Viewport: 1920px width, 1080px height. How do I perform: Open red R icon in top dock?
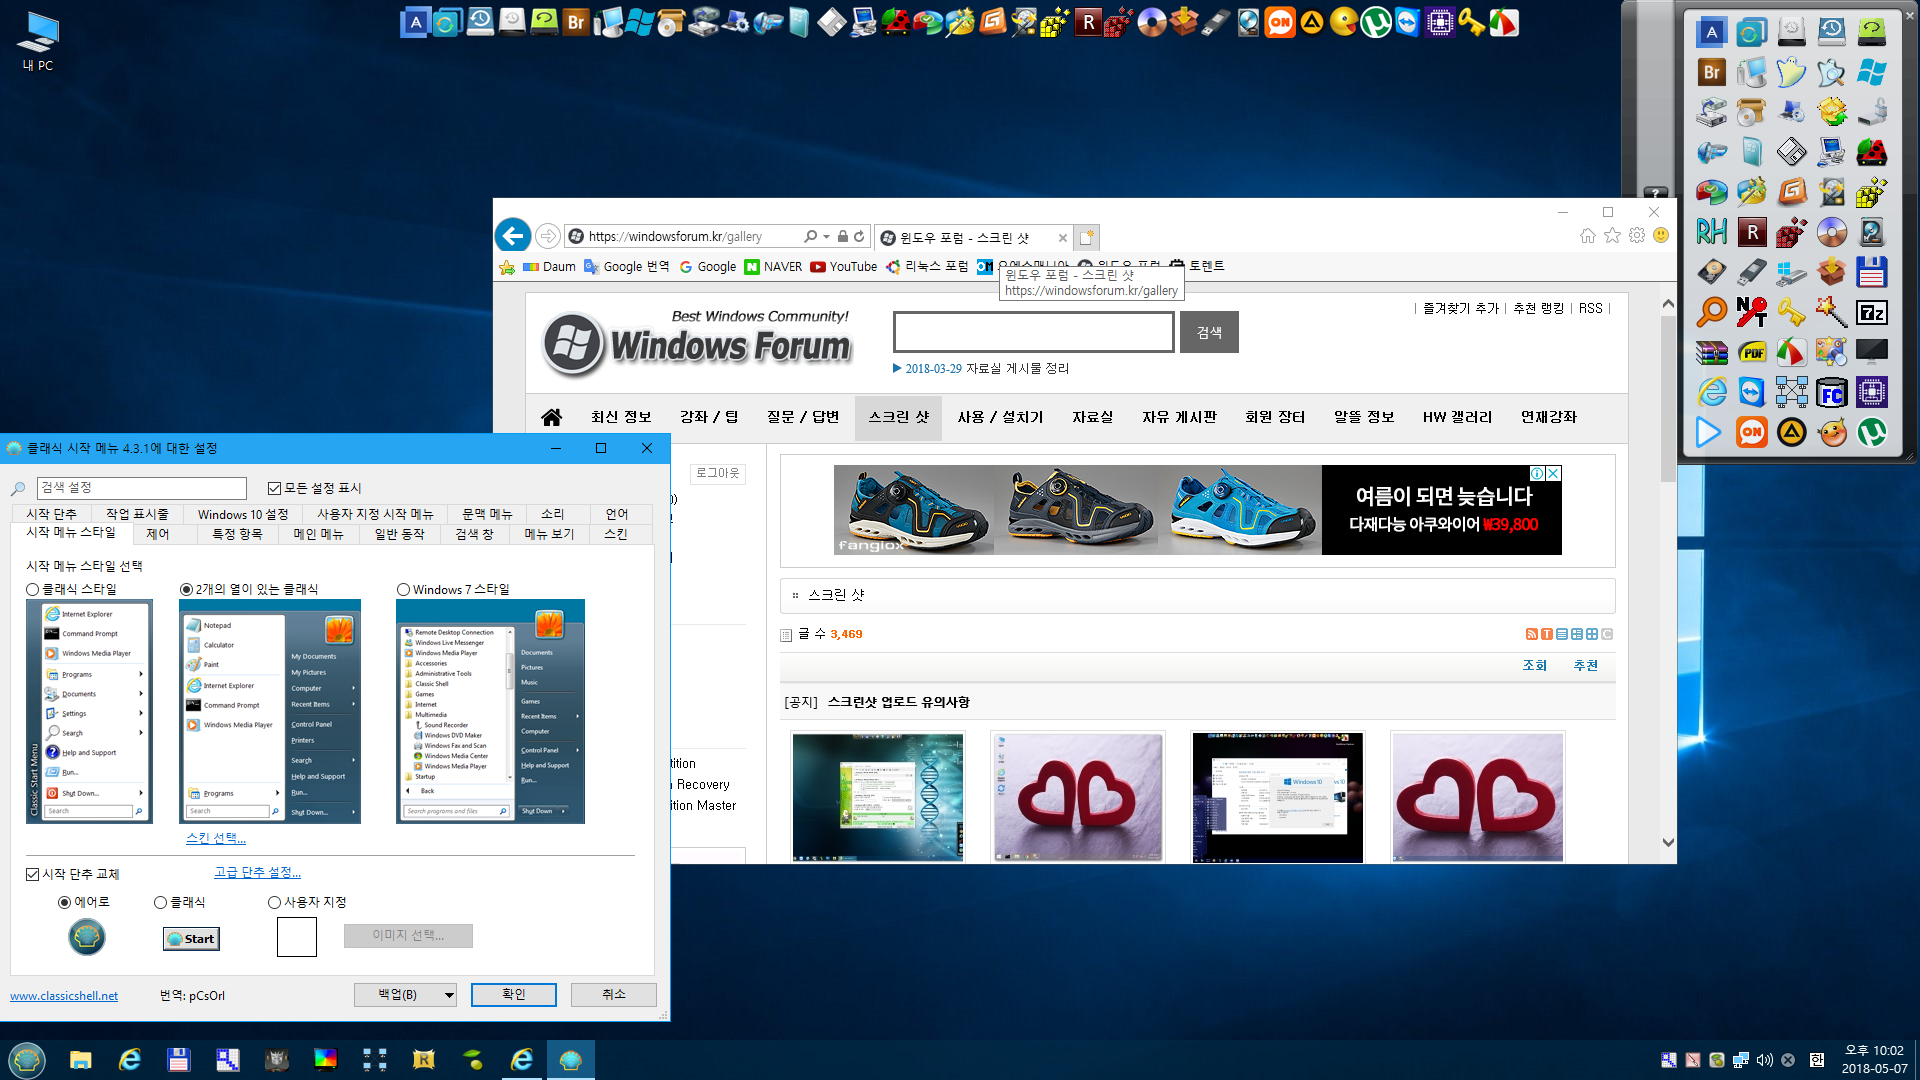tap(1088, 22)
